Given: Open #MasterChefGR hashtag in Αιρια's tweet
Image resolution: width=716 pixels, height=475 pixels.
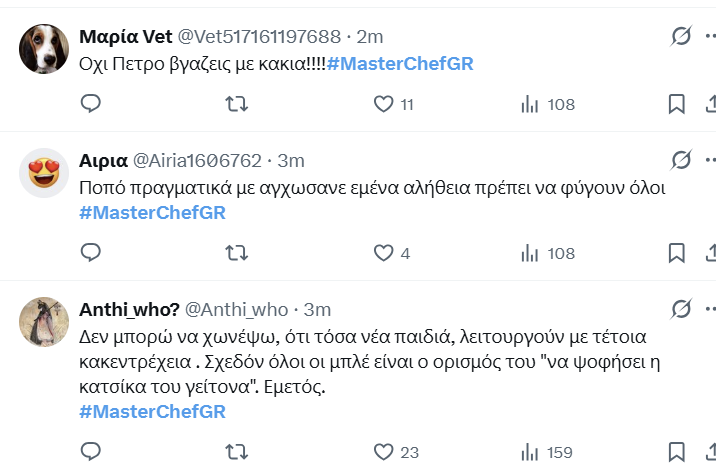Looking at the screenshot, I should (152, 212).
